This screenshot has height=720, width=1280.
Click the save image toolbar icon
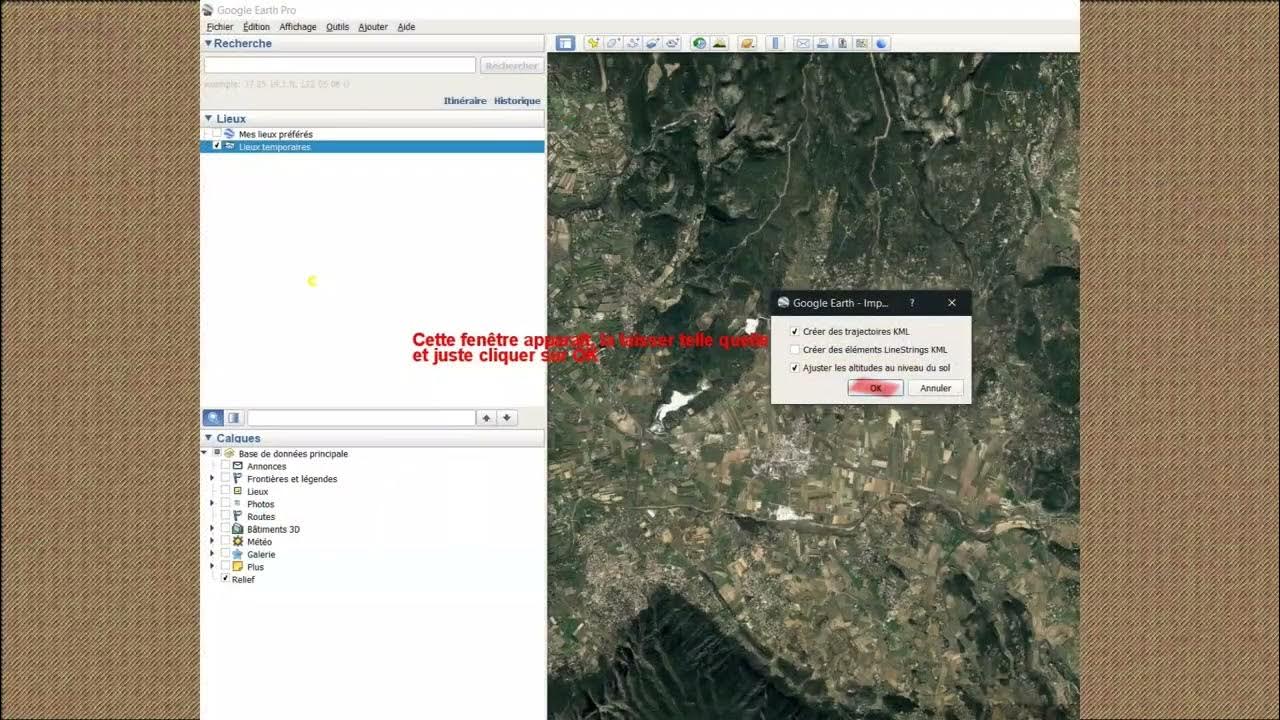[x=842, y=43]
